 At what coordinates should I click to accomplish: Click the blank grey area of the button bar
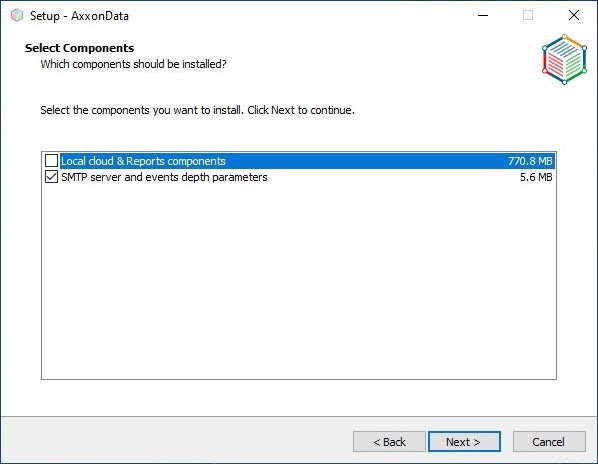click(177, 441)
